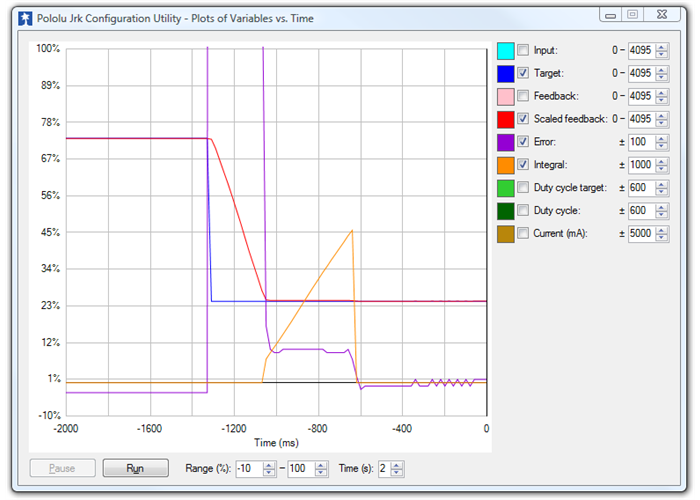The width and height of the screenshot is (700, 500).
Task: Click the purple Error color swatch
Action: pos(506,142)
